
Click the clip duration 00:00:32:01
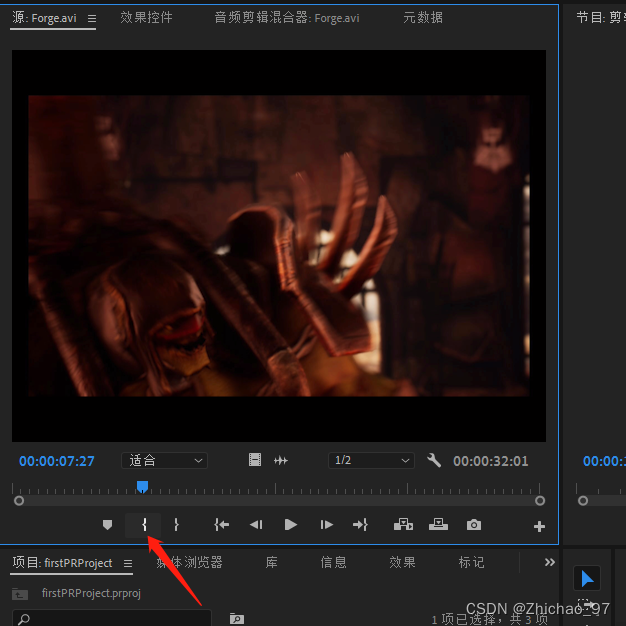(x=491, y=461)
